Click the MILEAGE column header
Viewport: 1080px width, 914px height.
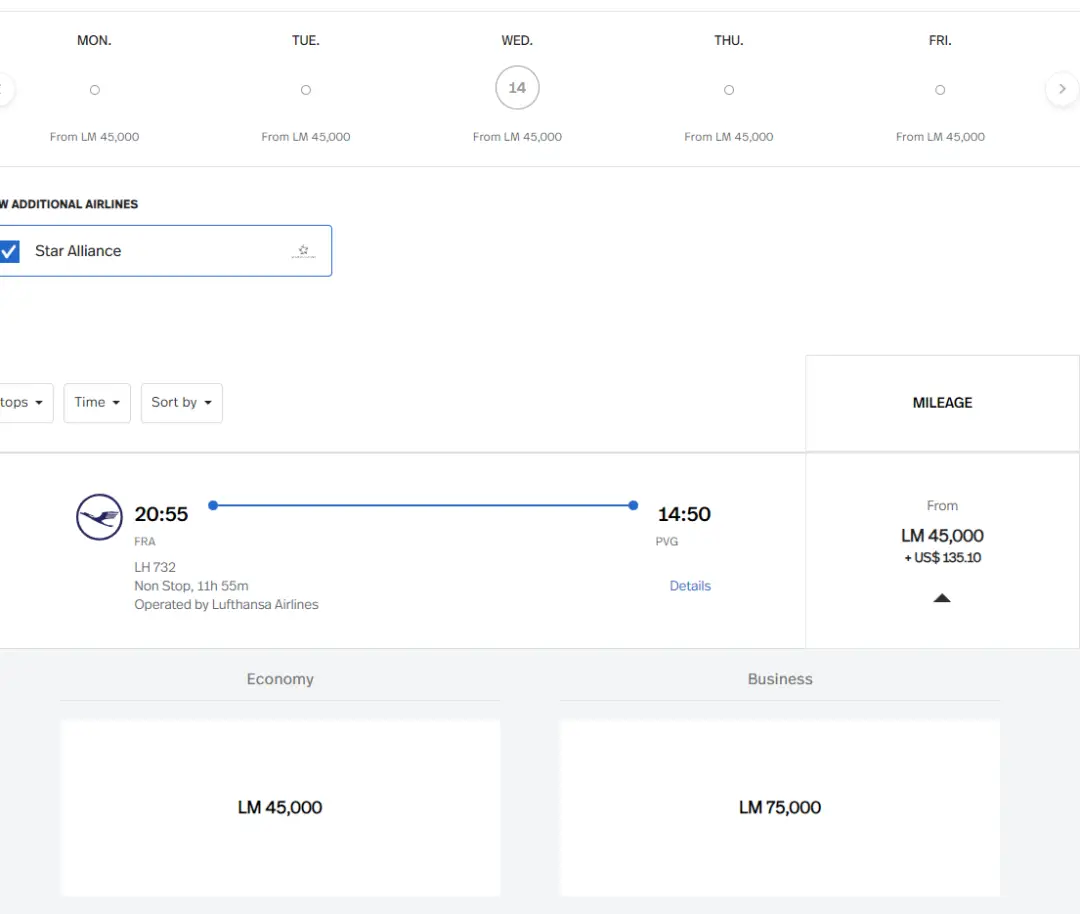[942, 403]
